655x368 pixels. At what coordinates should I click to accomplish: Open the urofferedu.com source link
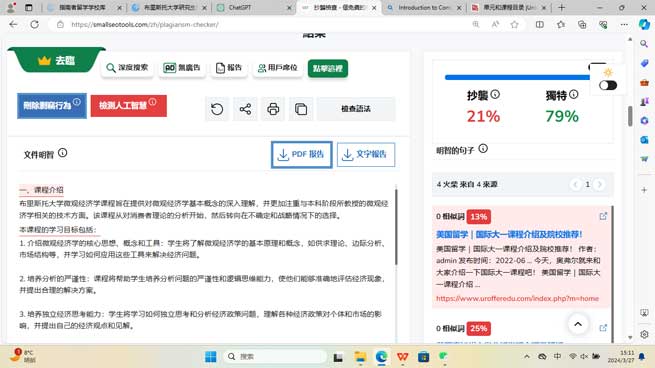click(517, 298)
